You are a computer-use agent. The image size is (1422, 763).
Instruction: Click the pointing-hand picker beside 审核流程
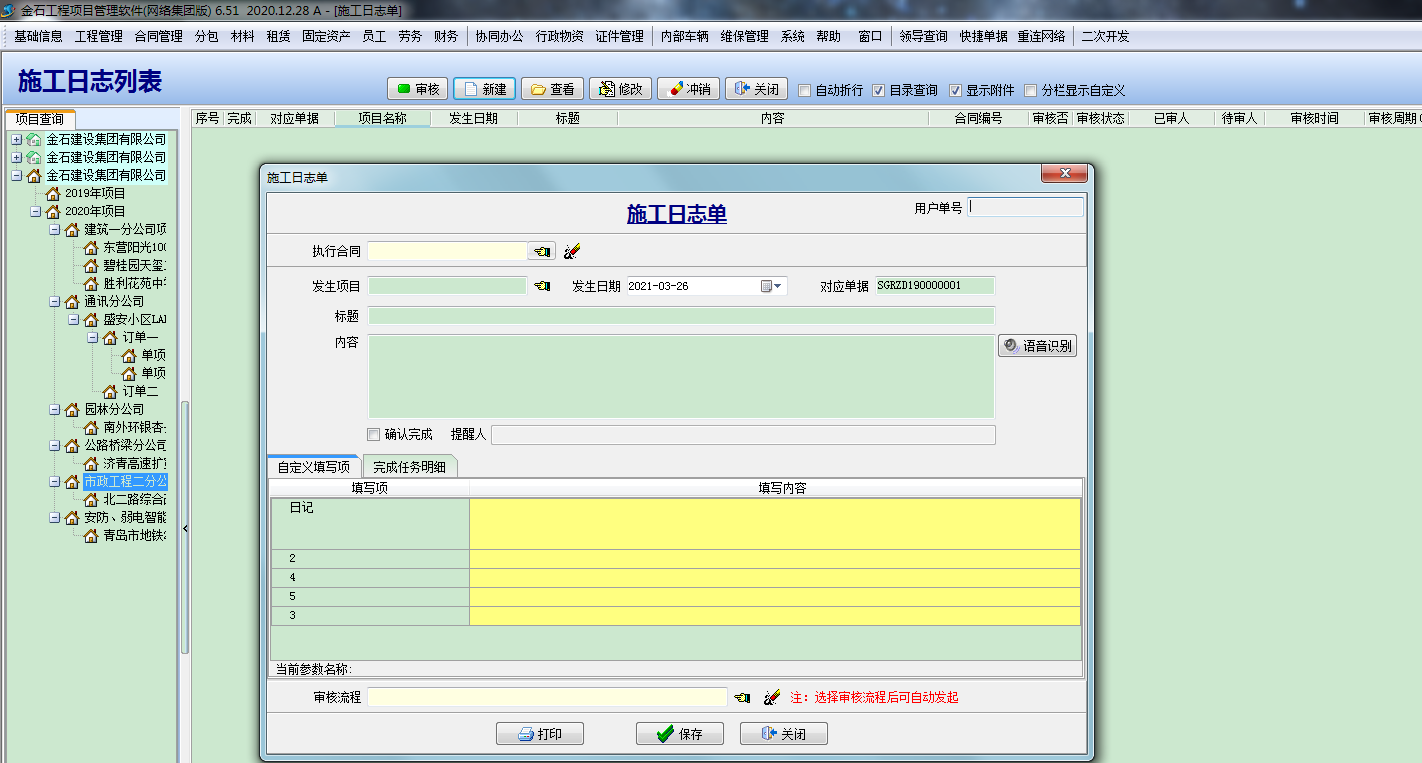pos(741,697)
